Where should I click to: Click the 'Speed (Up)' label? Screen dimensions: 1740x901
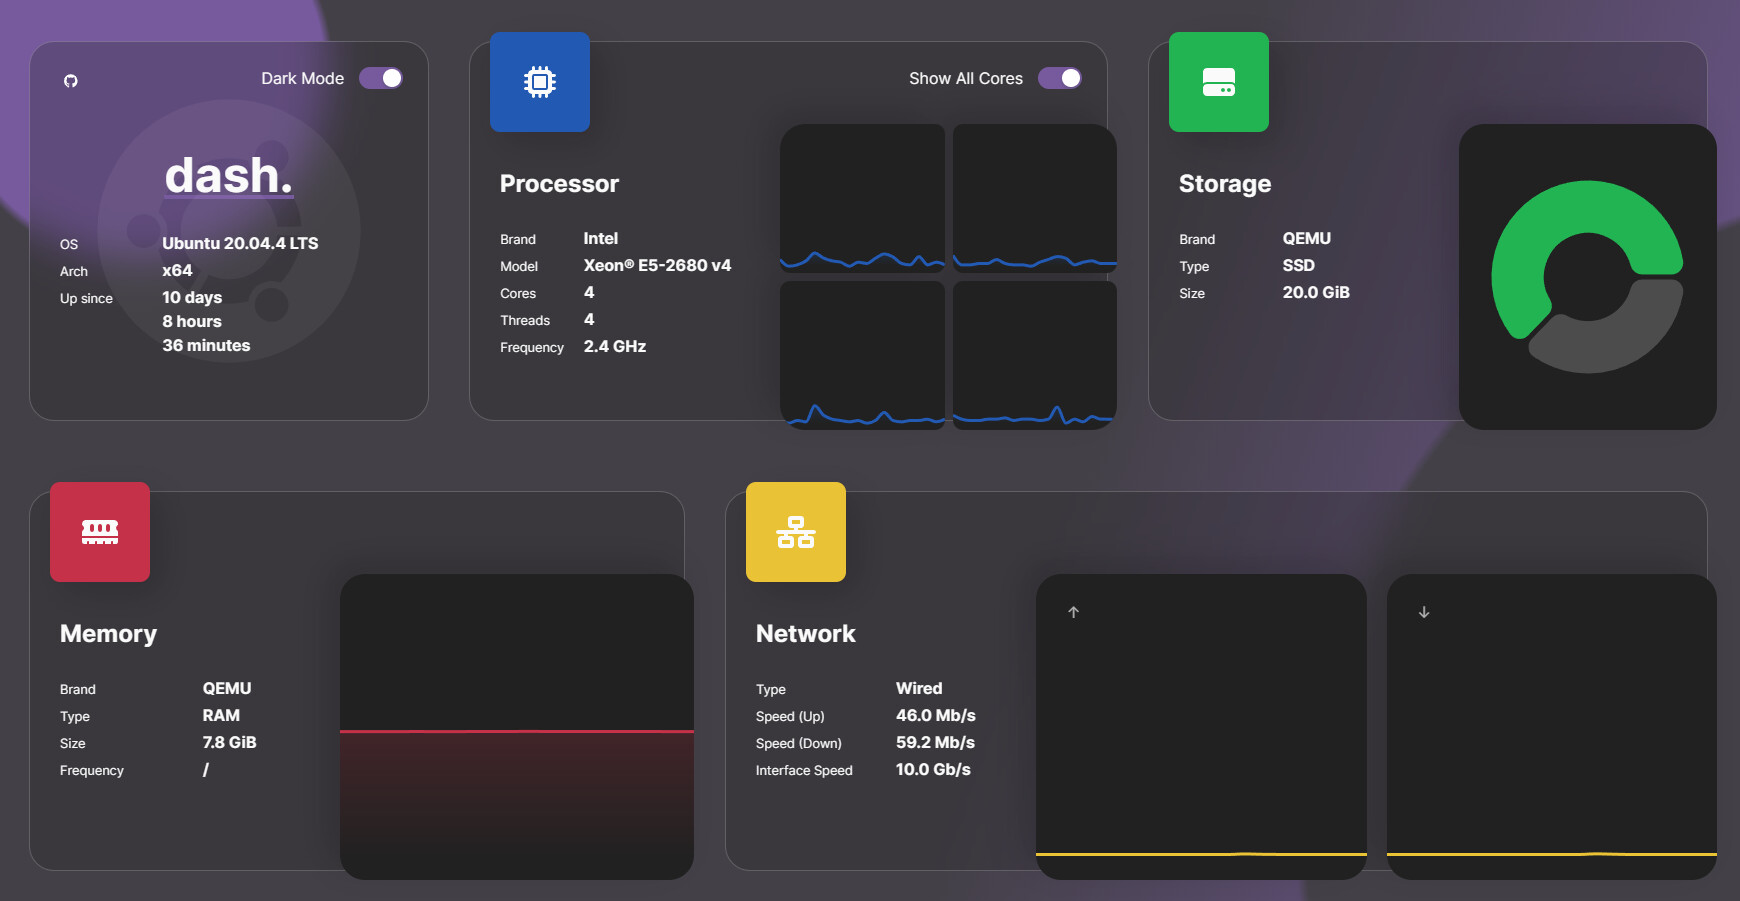point(790,716)
